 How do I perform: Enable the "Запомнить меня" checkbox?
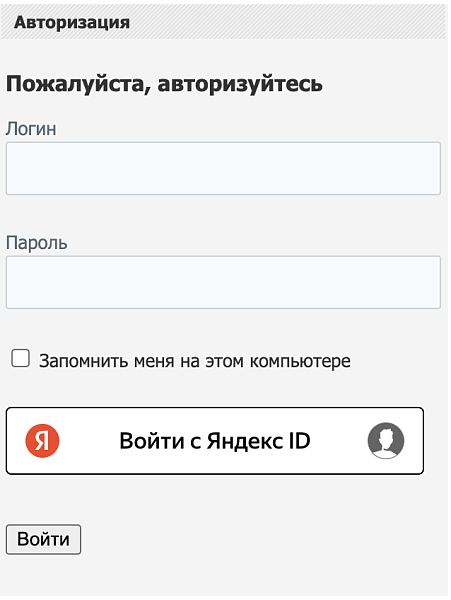point(20,359)
